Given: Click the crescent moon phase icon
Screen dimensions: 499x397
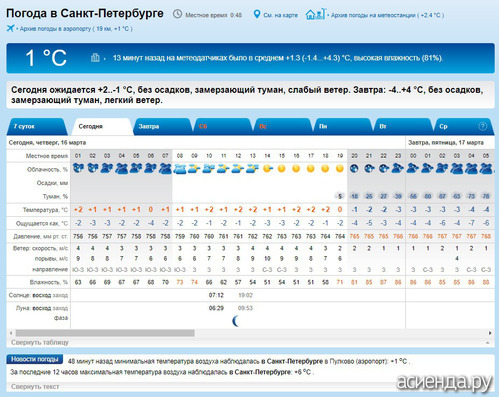Looking at the screenshot, I should 236,321.
